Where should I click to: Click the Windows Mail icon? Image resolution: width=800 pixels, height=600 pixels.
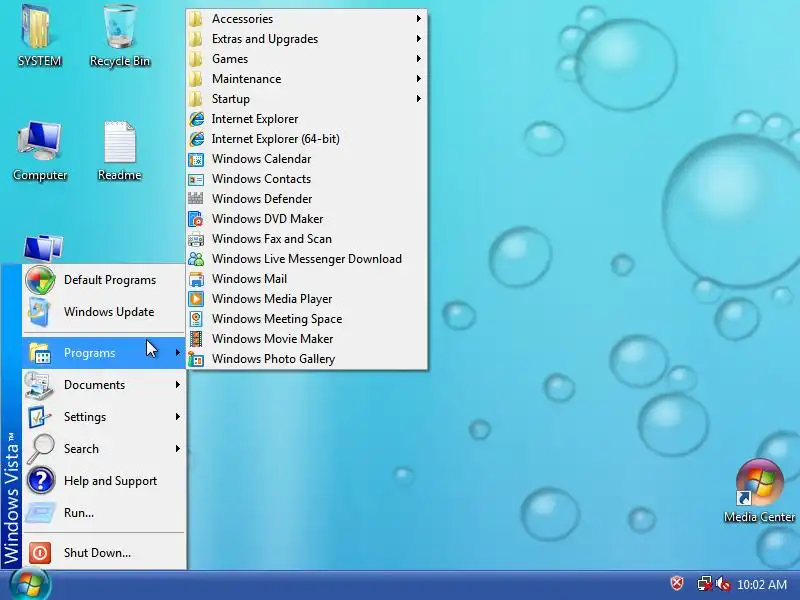coord(196,279)
